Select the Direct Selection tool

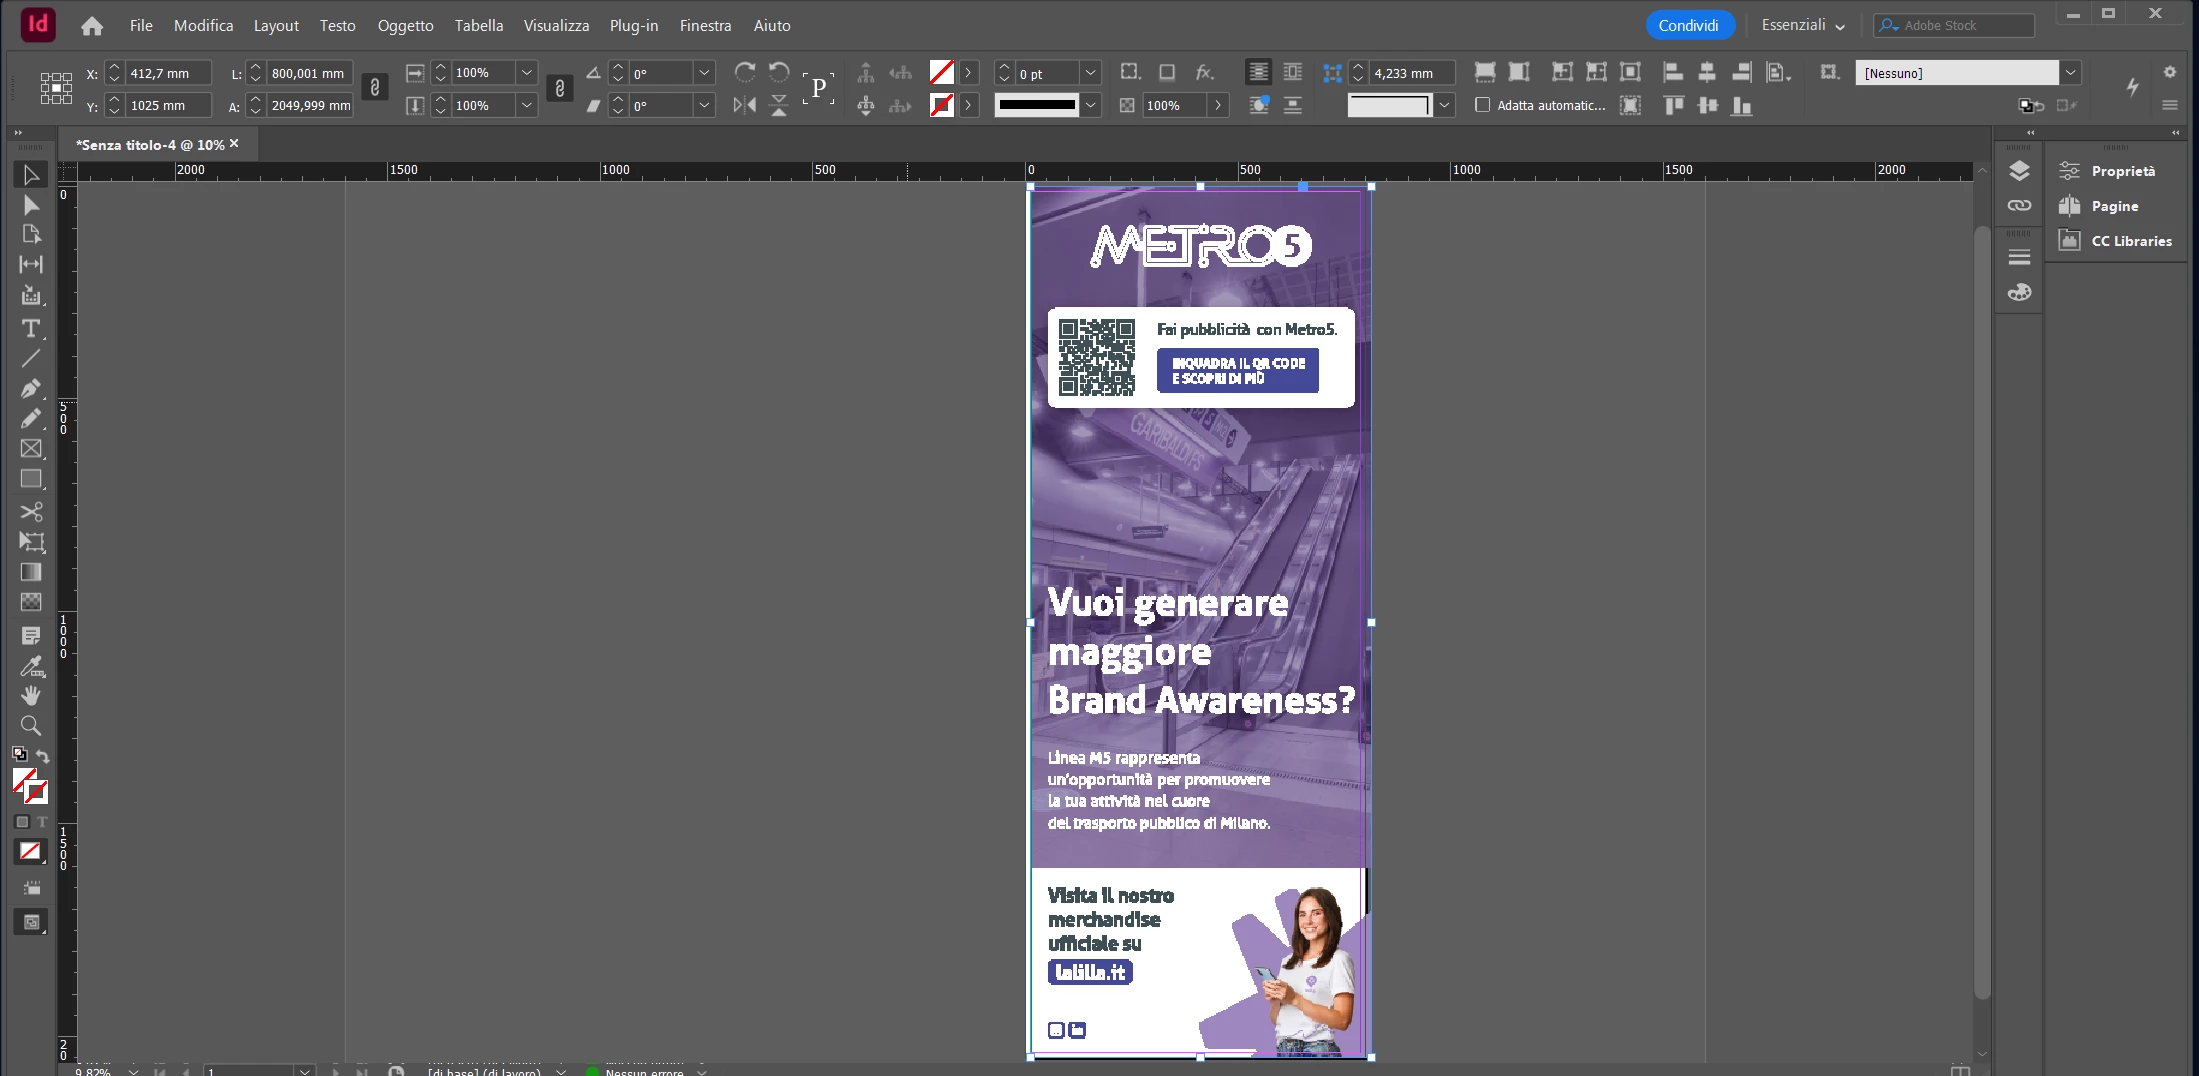point(31,205)
